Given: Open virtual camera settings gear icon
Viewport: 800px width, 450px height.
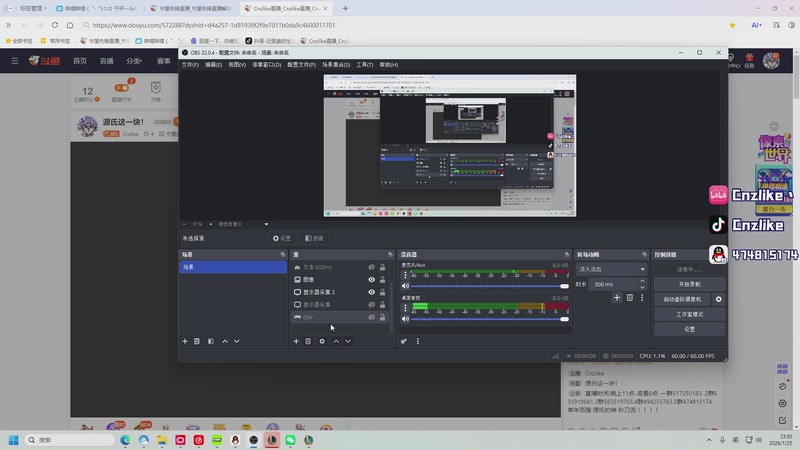Looking at the screenshot, I should click(x=719, y=299).
